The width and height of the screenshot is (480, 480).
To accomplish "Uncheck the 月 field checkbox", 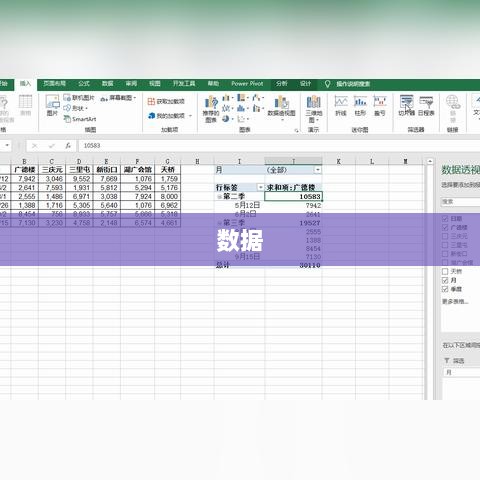I will click(445, 280).
